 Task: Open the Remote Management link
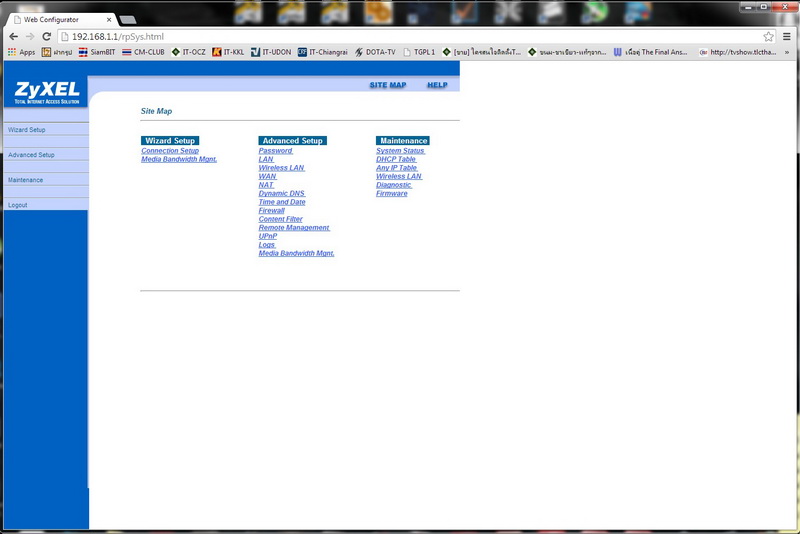click(x=294, y=227)
